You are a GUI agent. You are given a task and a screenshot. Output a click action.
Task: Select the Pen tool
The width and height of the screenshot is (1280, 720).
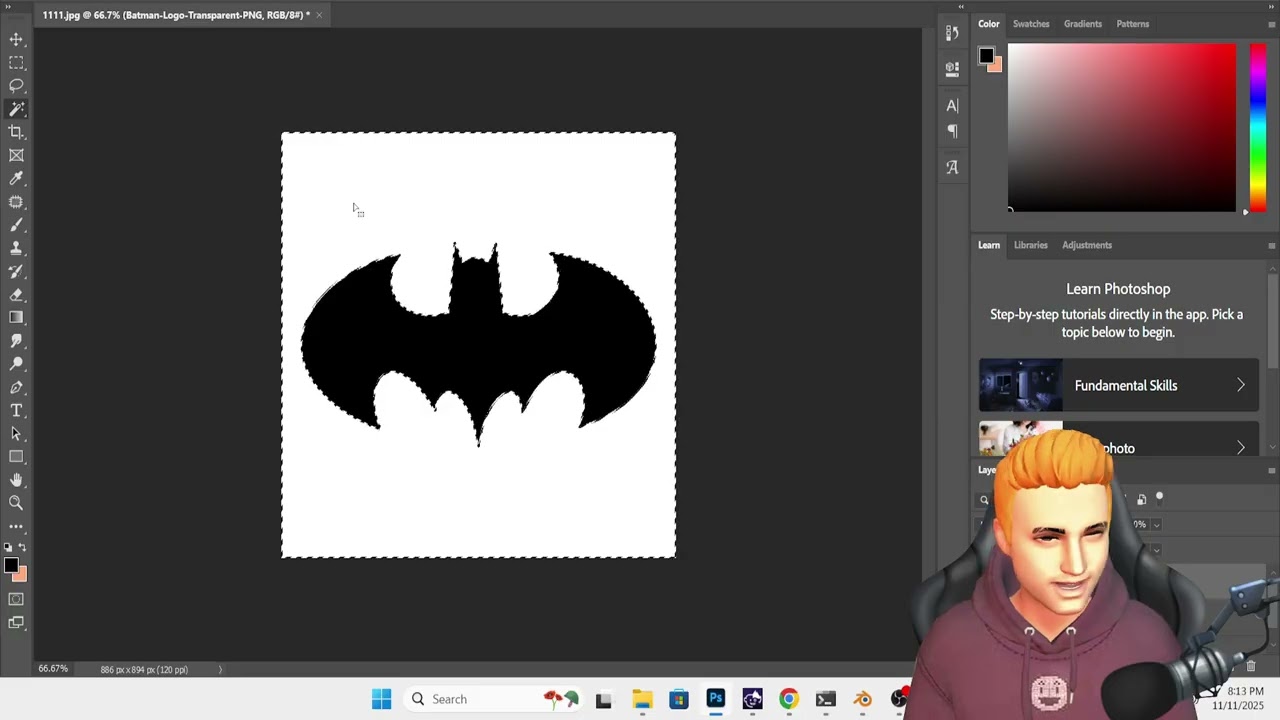coord(16,387)
